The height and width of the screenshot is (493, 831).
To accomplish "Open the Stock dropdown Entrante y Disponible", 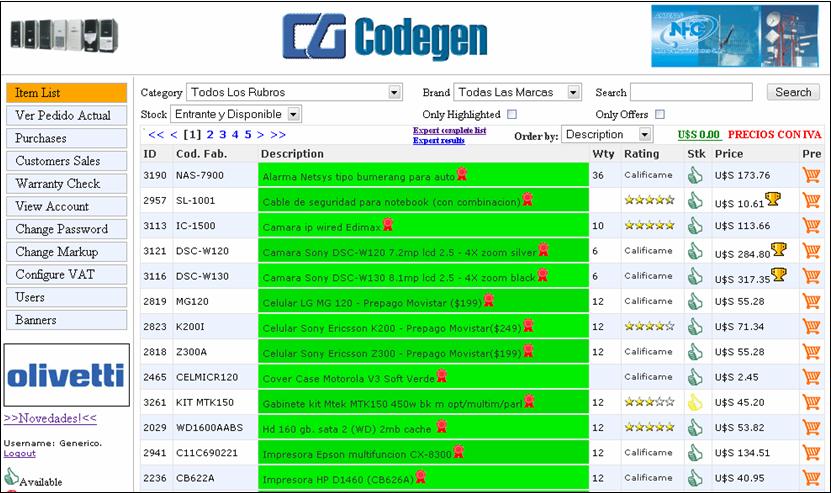I will click(x=236, y=114).
